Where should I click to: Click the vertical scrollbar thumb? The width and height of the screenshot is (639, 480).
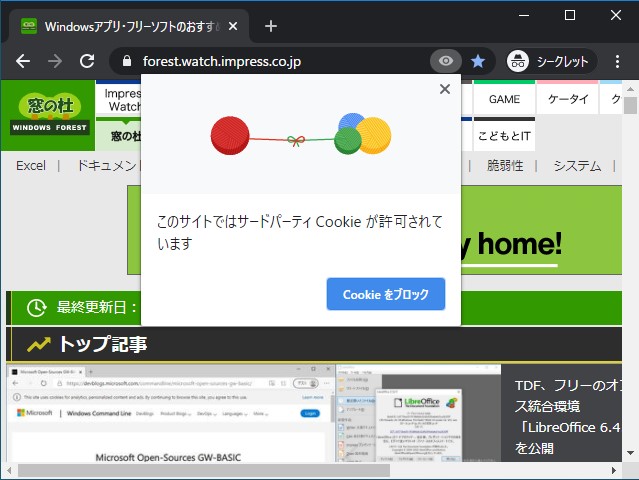click(x=630, y=106)
